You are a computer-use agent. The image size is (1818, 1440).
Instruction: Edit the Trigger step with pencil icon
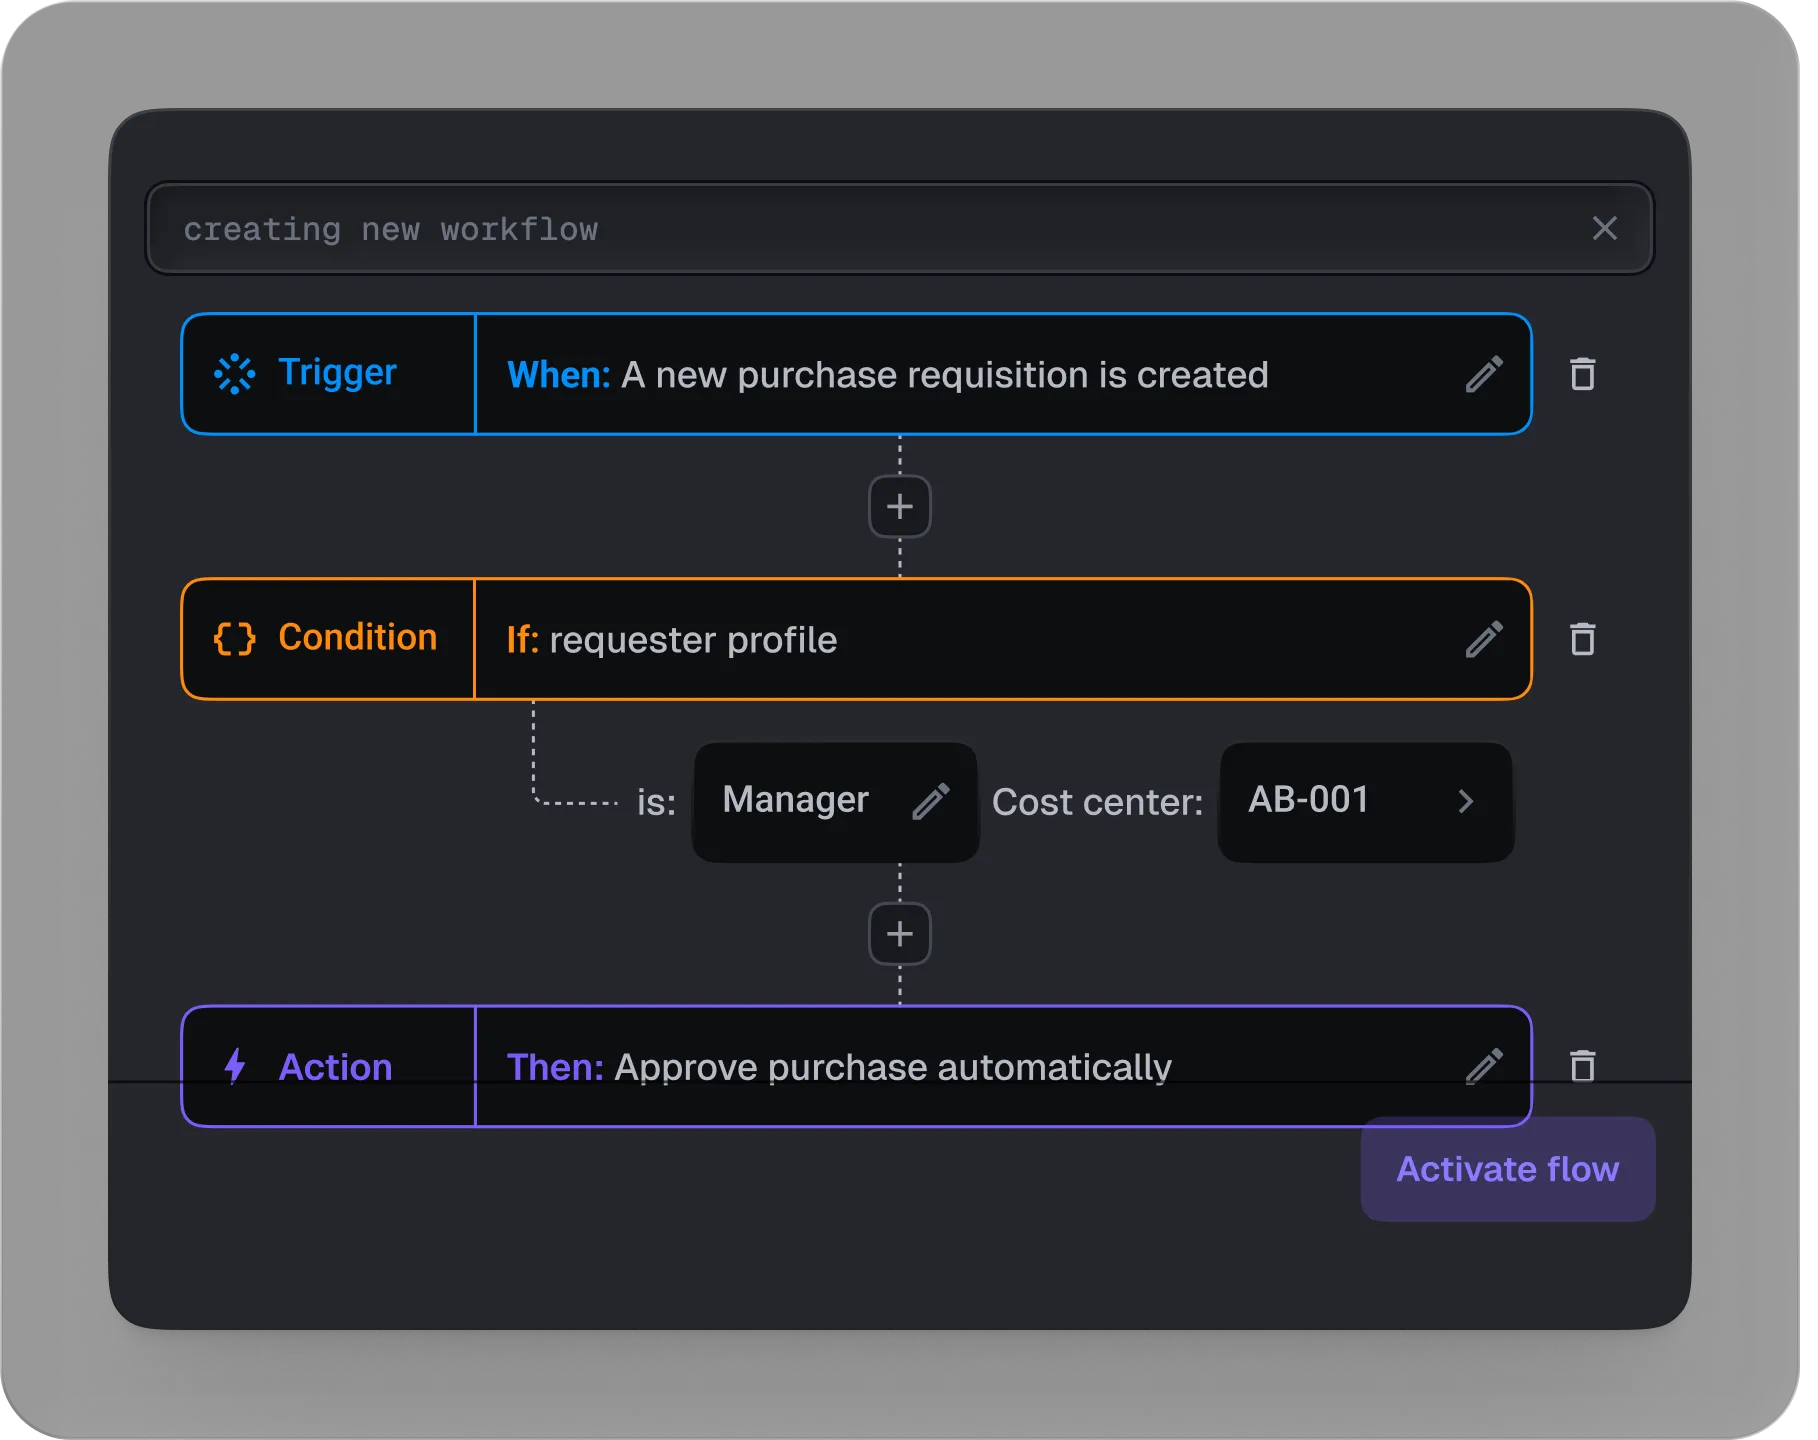1484,375
